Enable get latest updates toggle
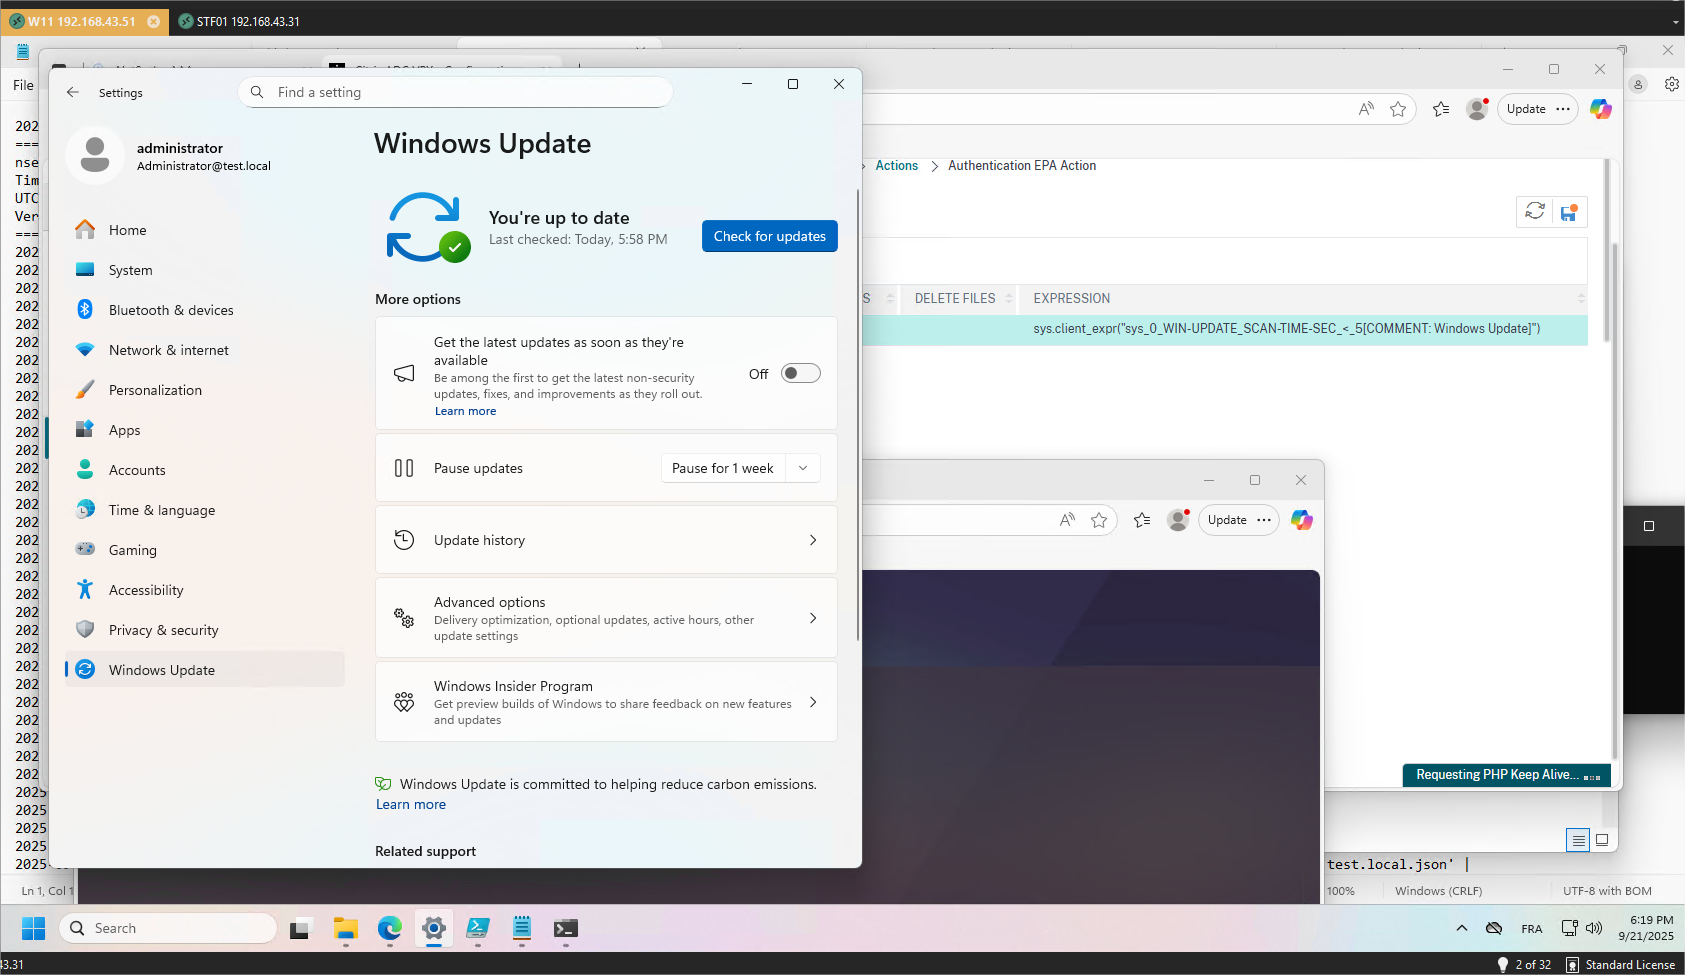The height and width of the screenshot is (975, 1685). pyautogui.click(x=800, y=373)
